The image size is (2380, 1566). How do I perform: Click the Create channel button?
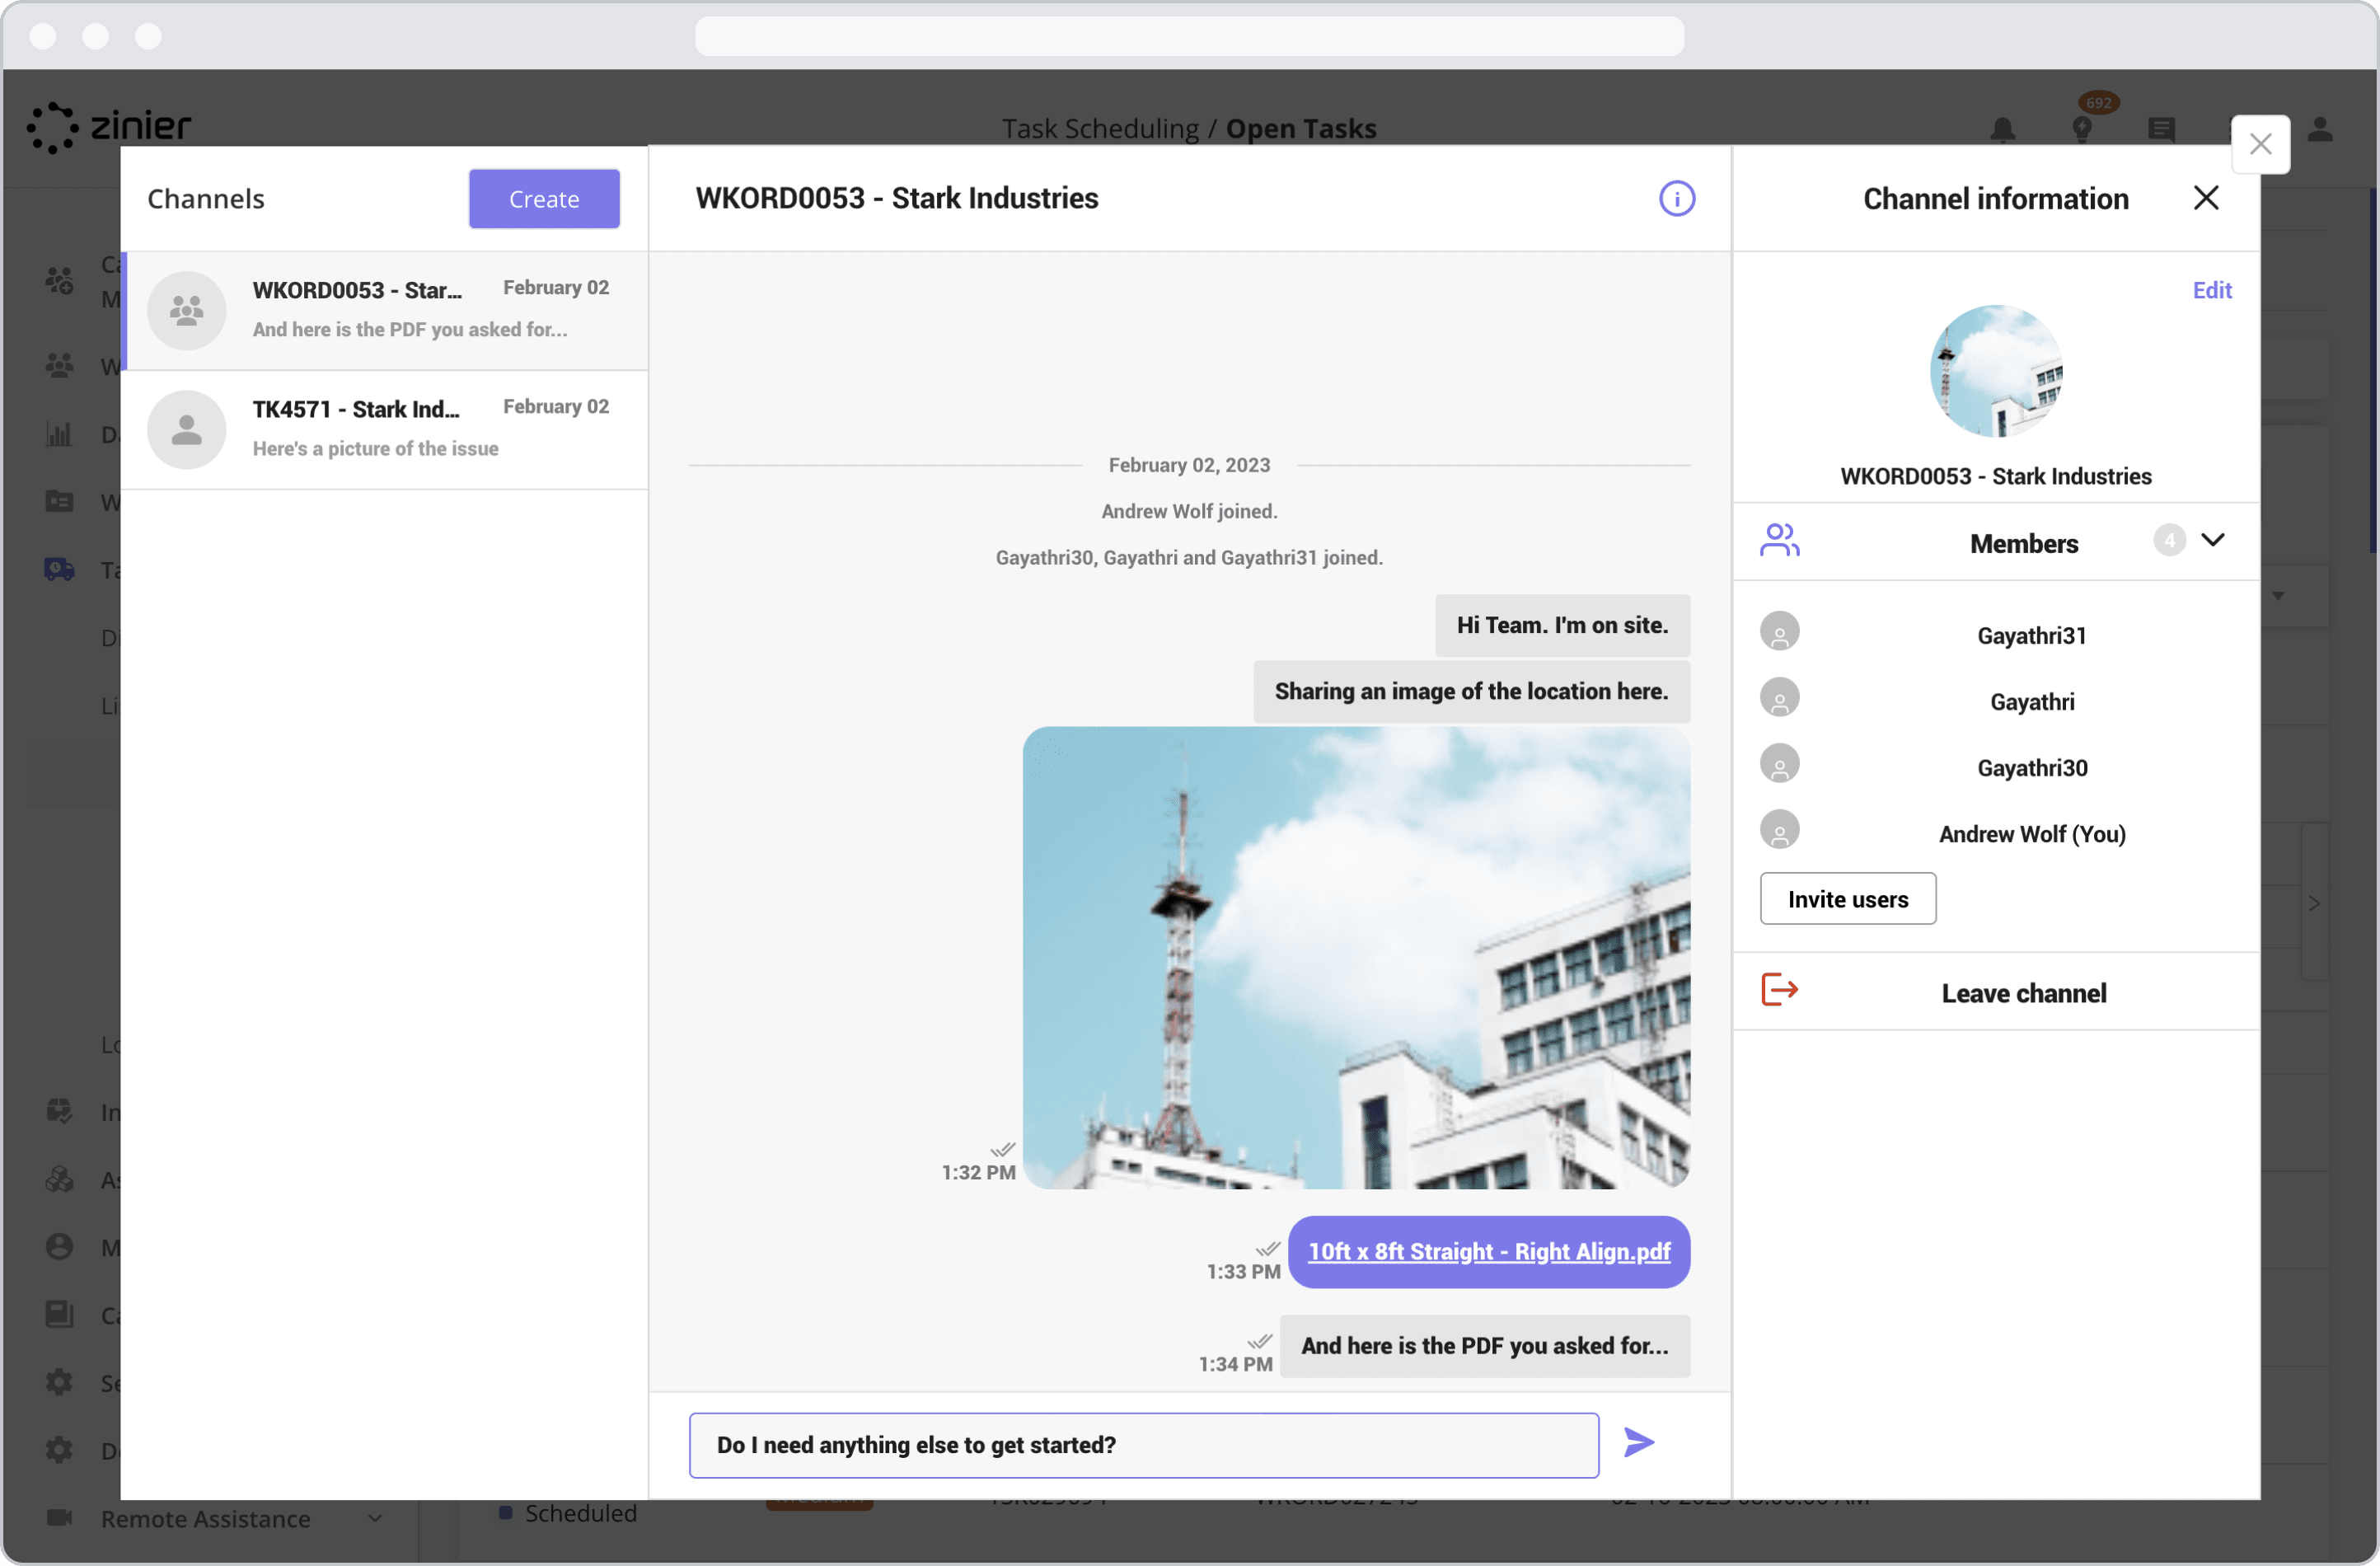tap(544, 198)
